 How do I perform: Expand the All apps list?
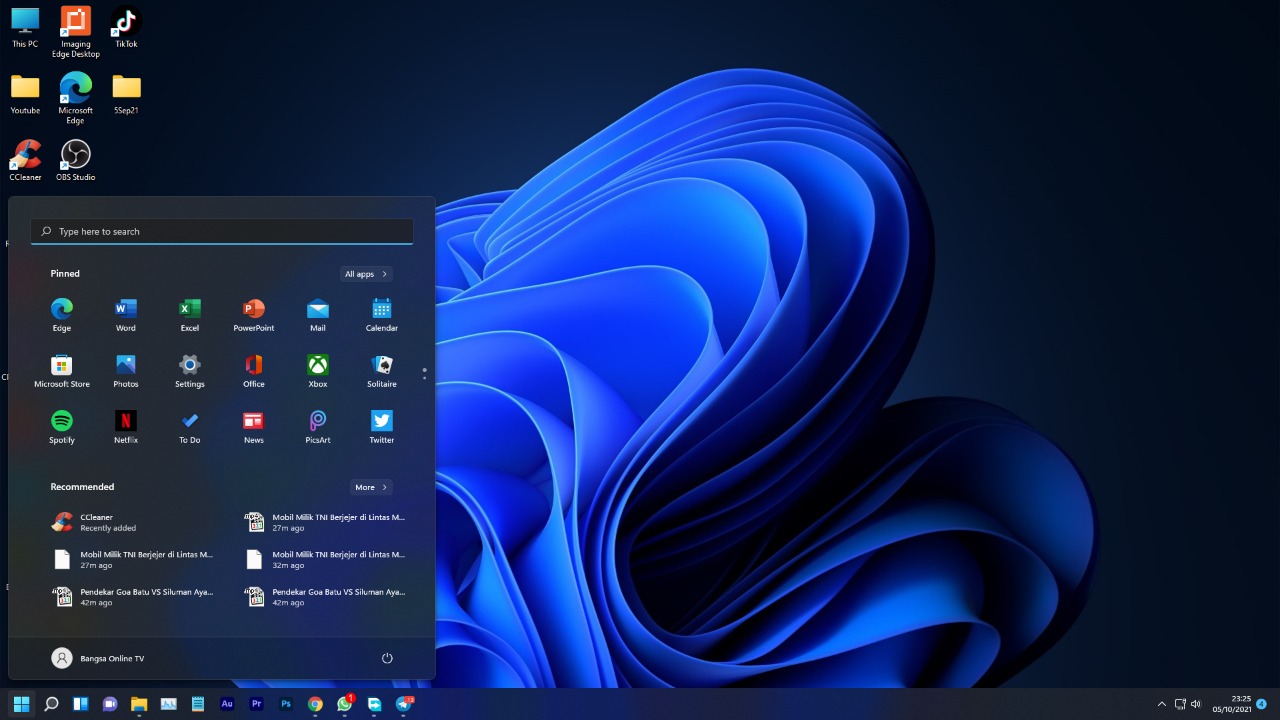coord(366,274)
